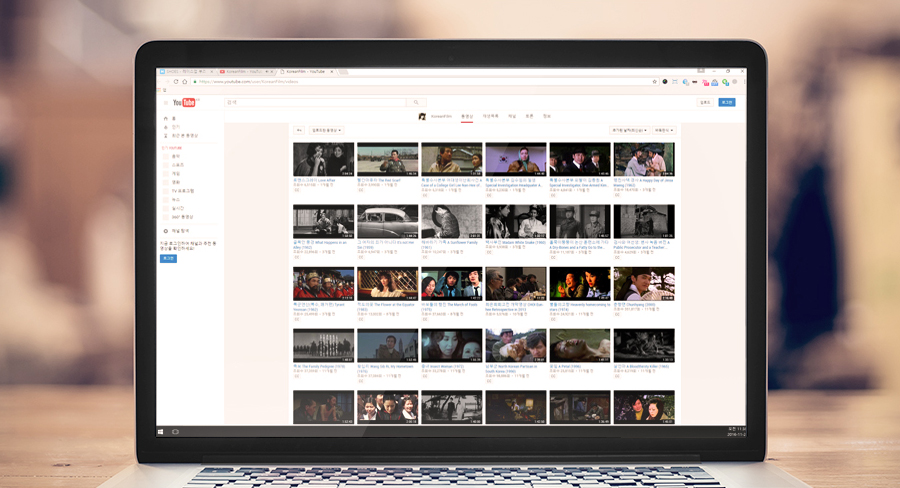900x488 pixels.
Task: Open the hamburger guide menu beside YouTube logo
Action: [166, 103]
